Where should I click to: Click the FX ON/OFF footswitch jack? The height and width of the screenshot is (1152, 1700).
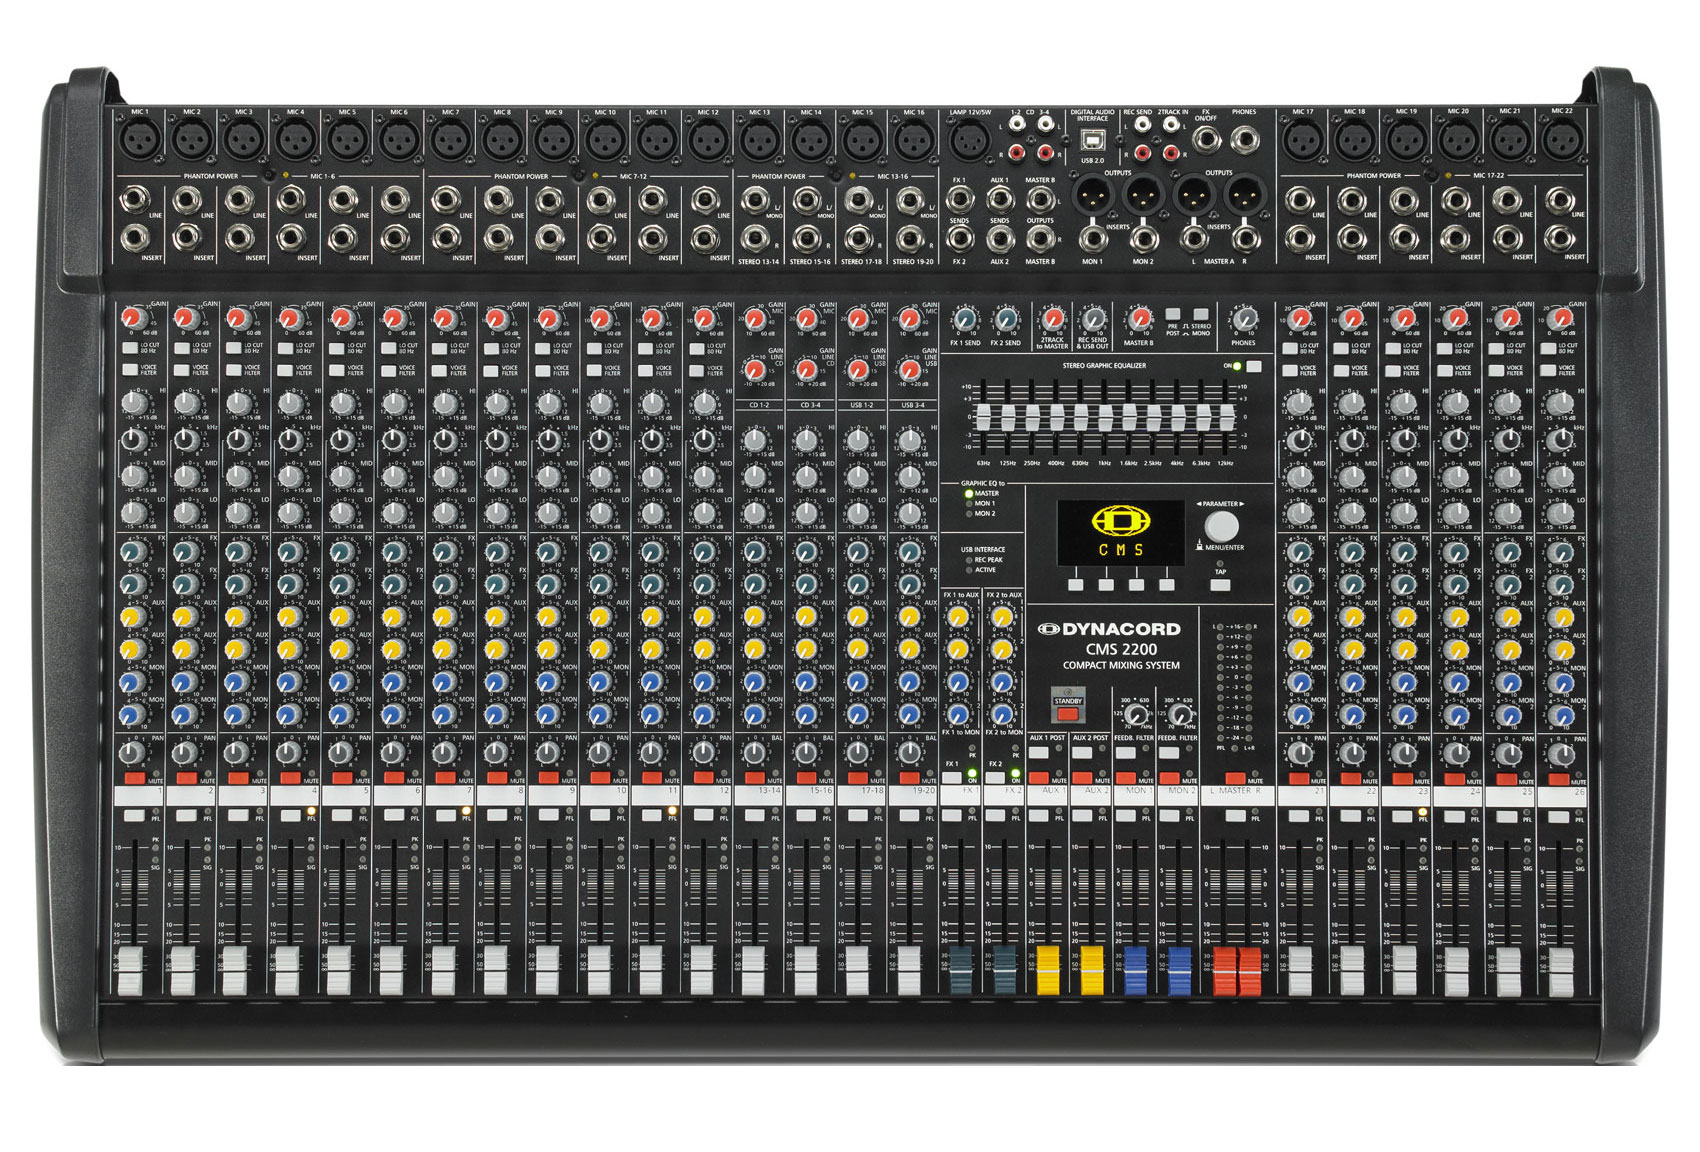pos(1205,138)
